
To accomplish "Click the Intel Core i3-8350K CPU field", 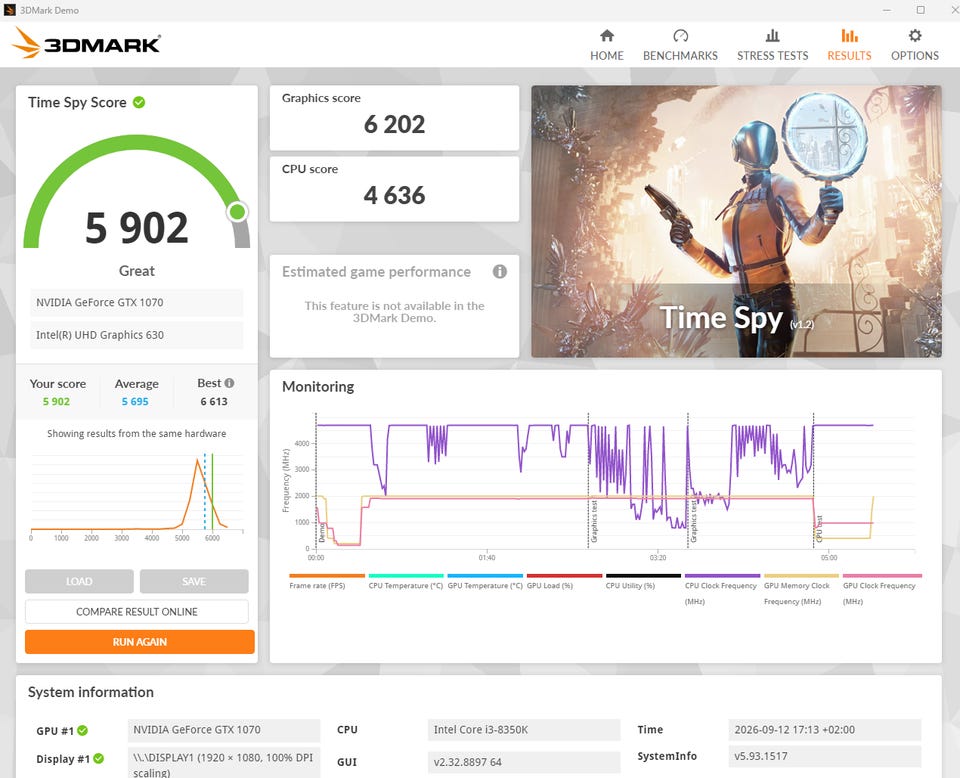I will pos(523,730).
